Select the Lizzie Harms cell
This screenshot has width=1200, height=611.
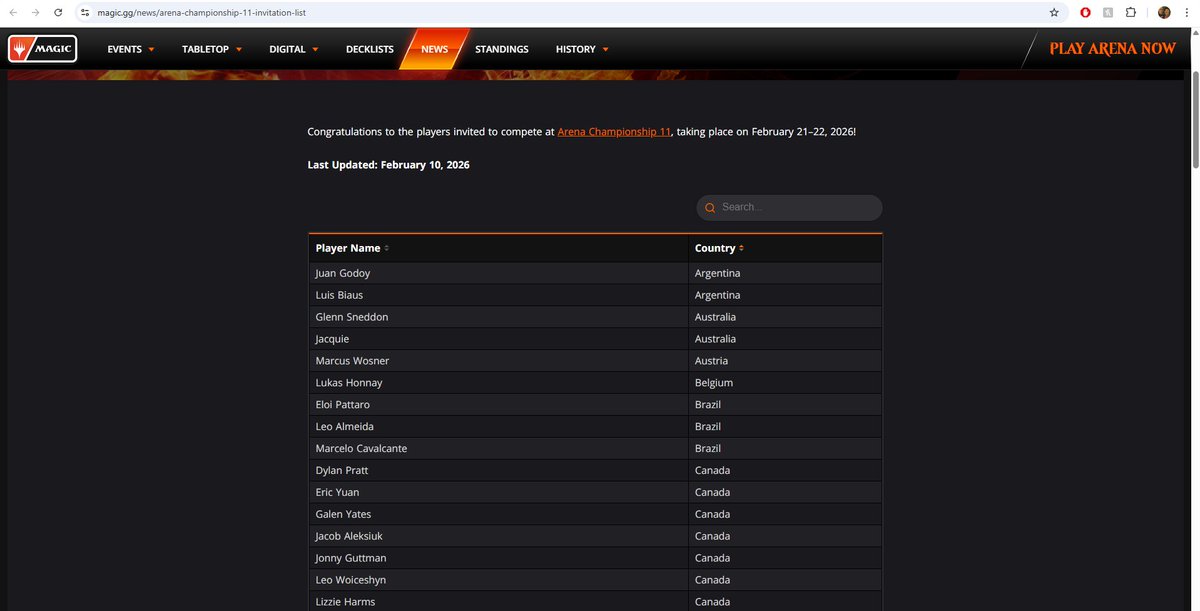pos(498,601)
